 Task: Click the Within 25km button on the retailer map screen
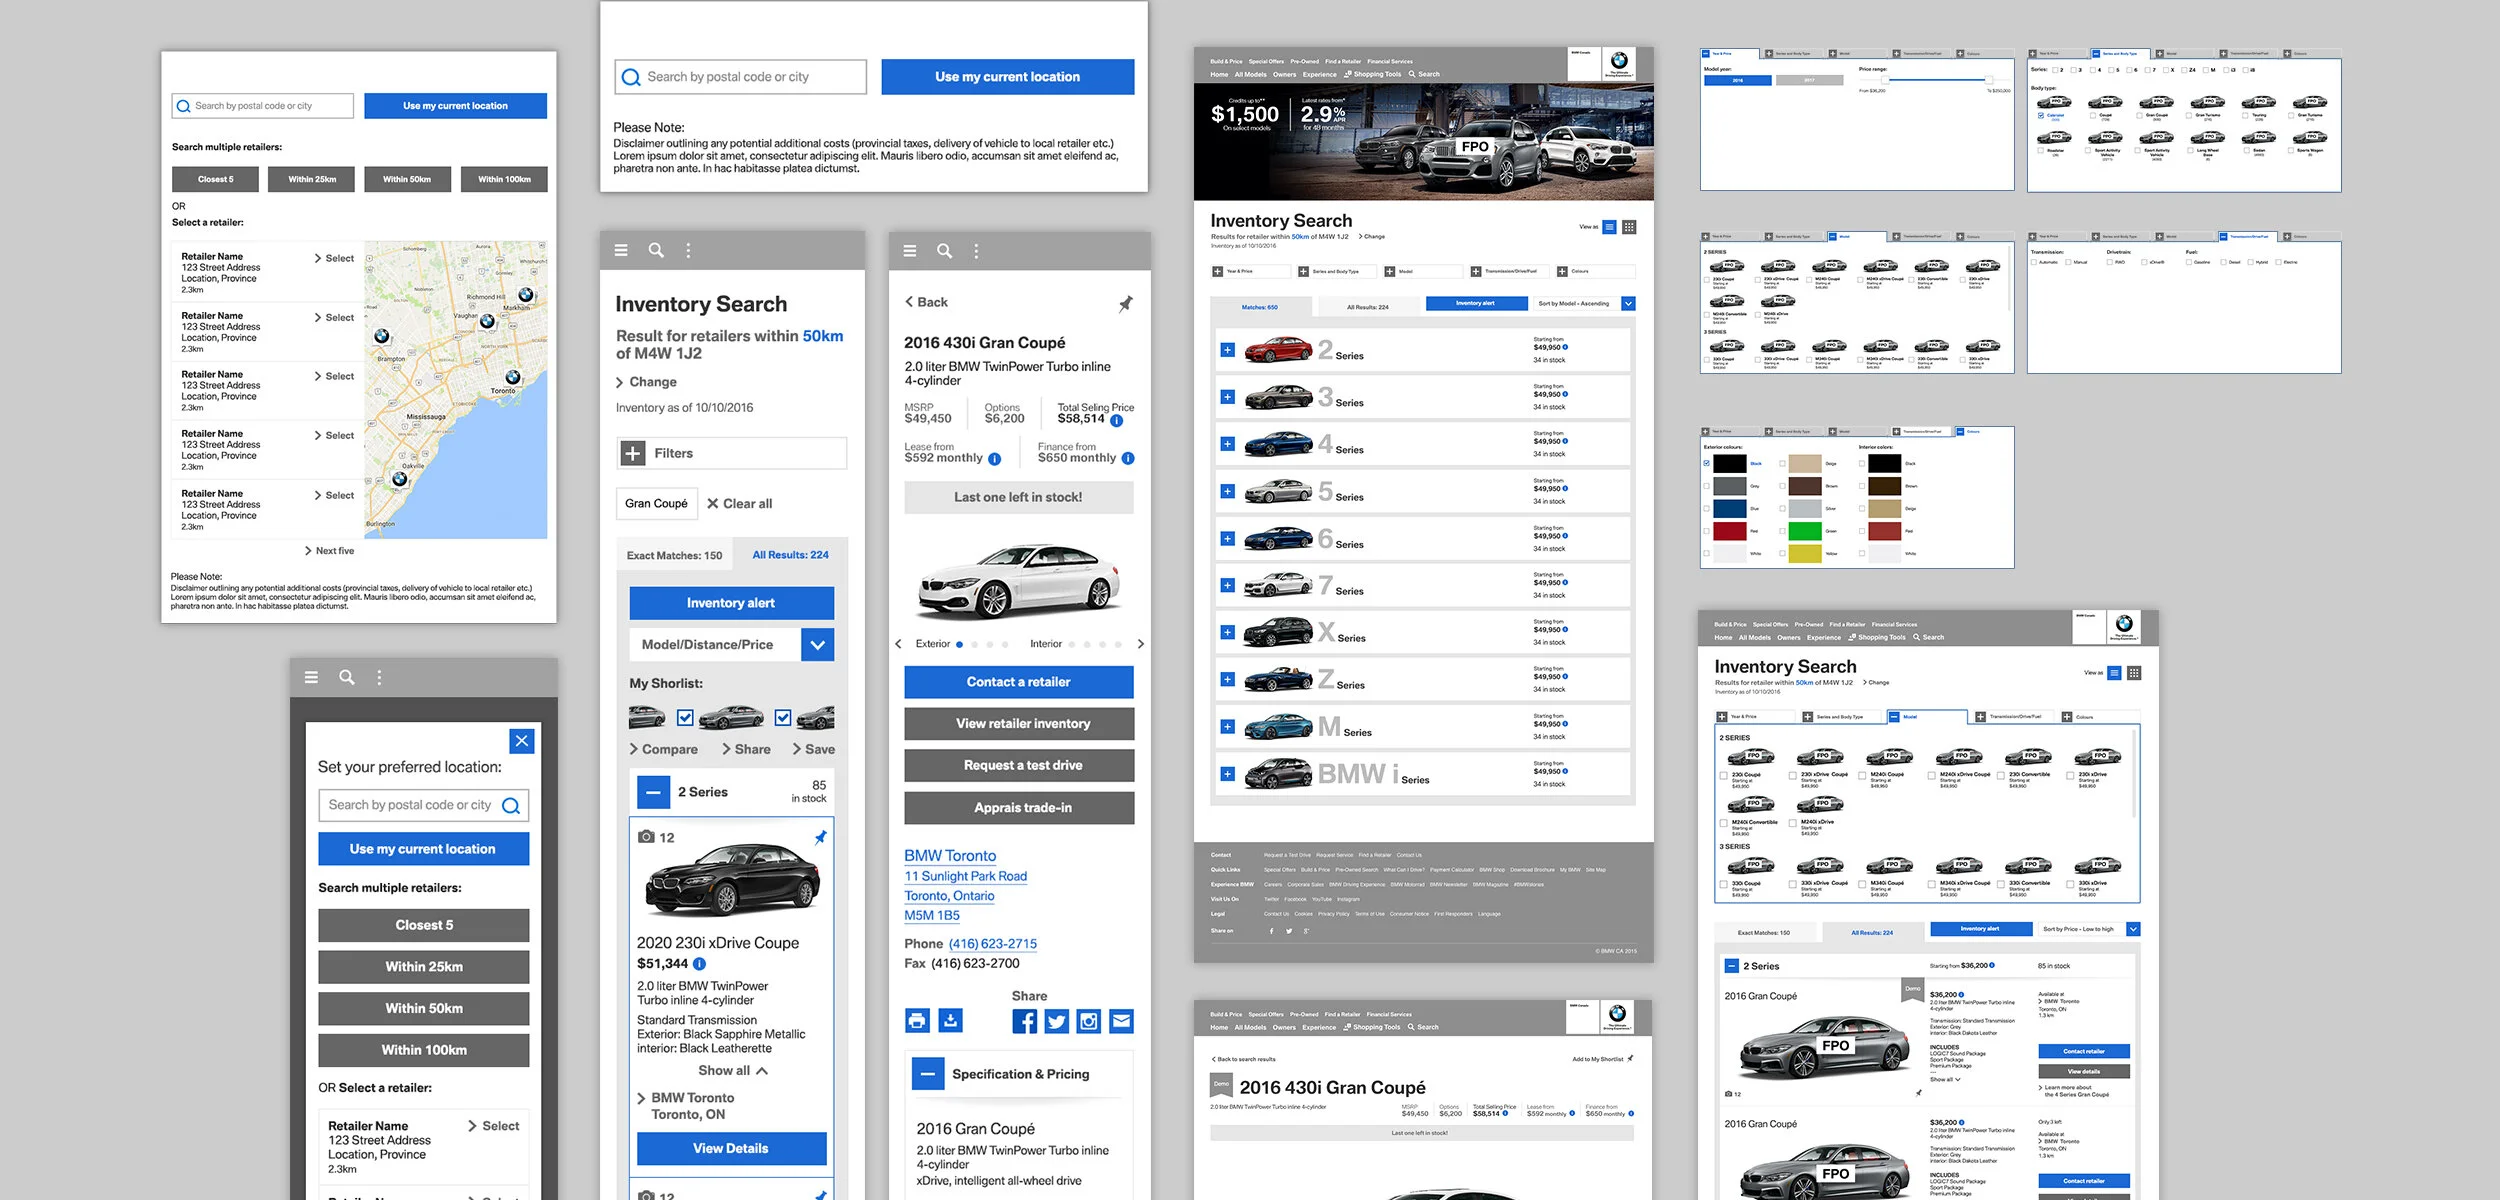312,179
